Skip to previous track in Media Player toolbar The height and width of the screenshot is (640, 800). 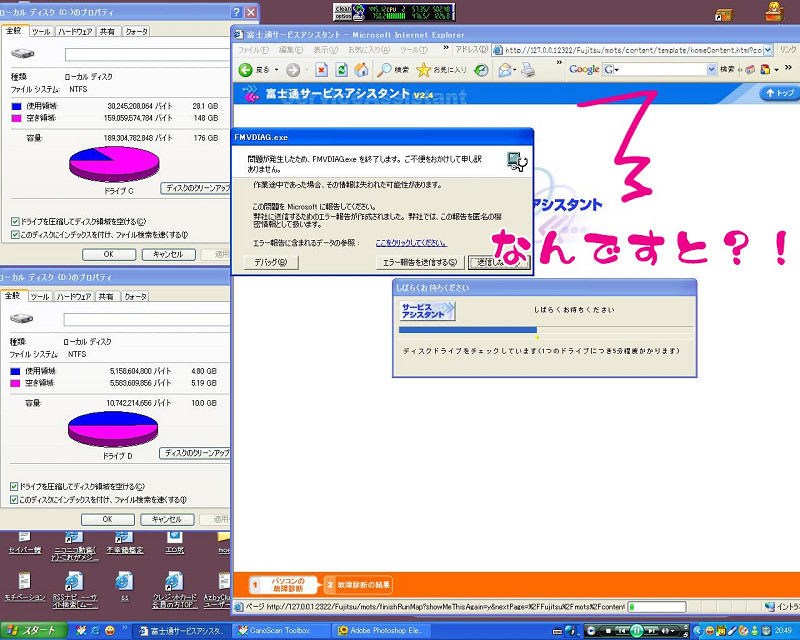point(622,631)
